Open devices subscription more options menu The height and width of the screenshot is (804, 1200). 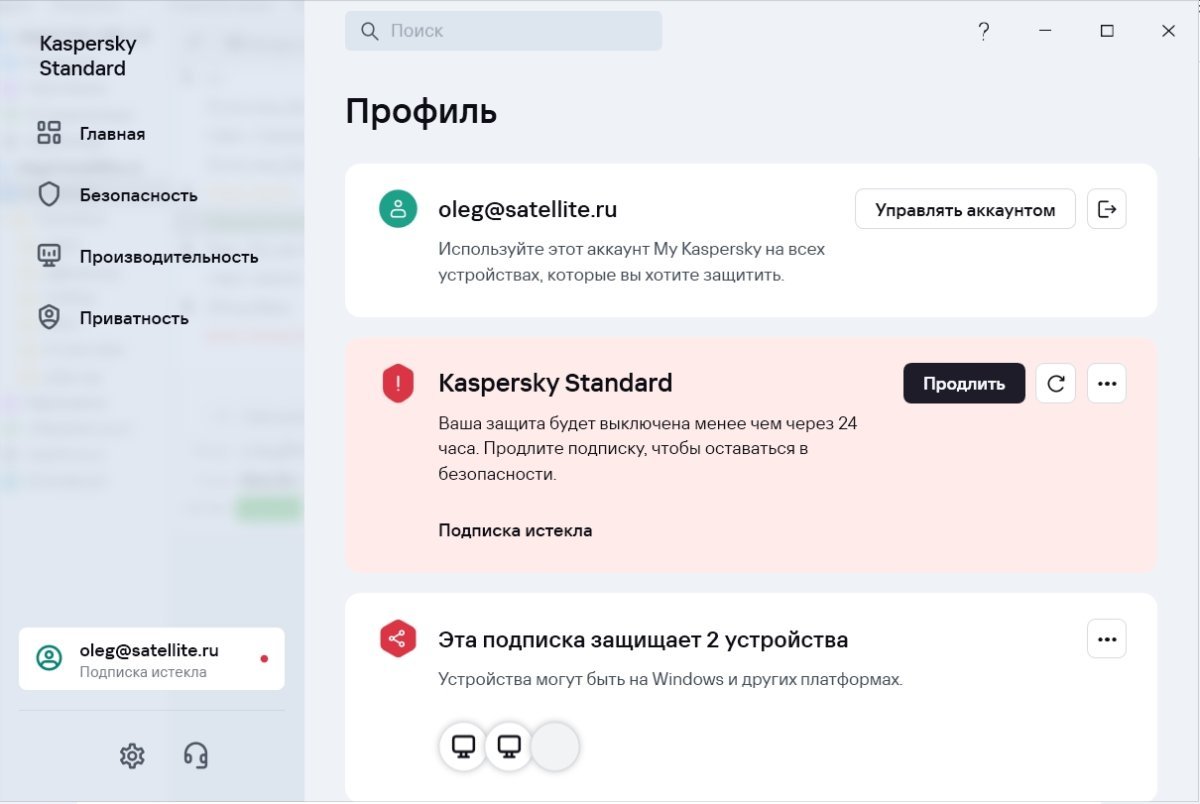pos(1107,639)
